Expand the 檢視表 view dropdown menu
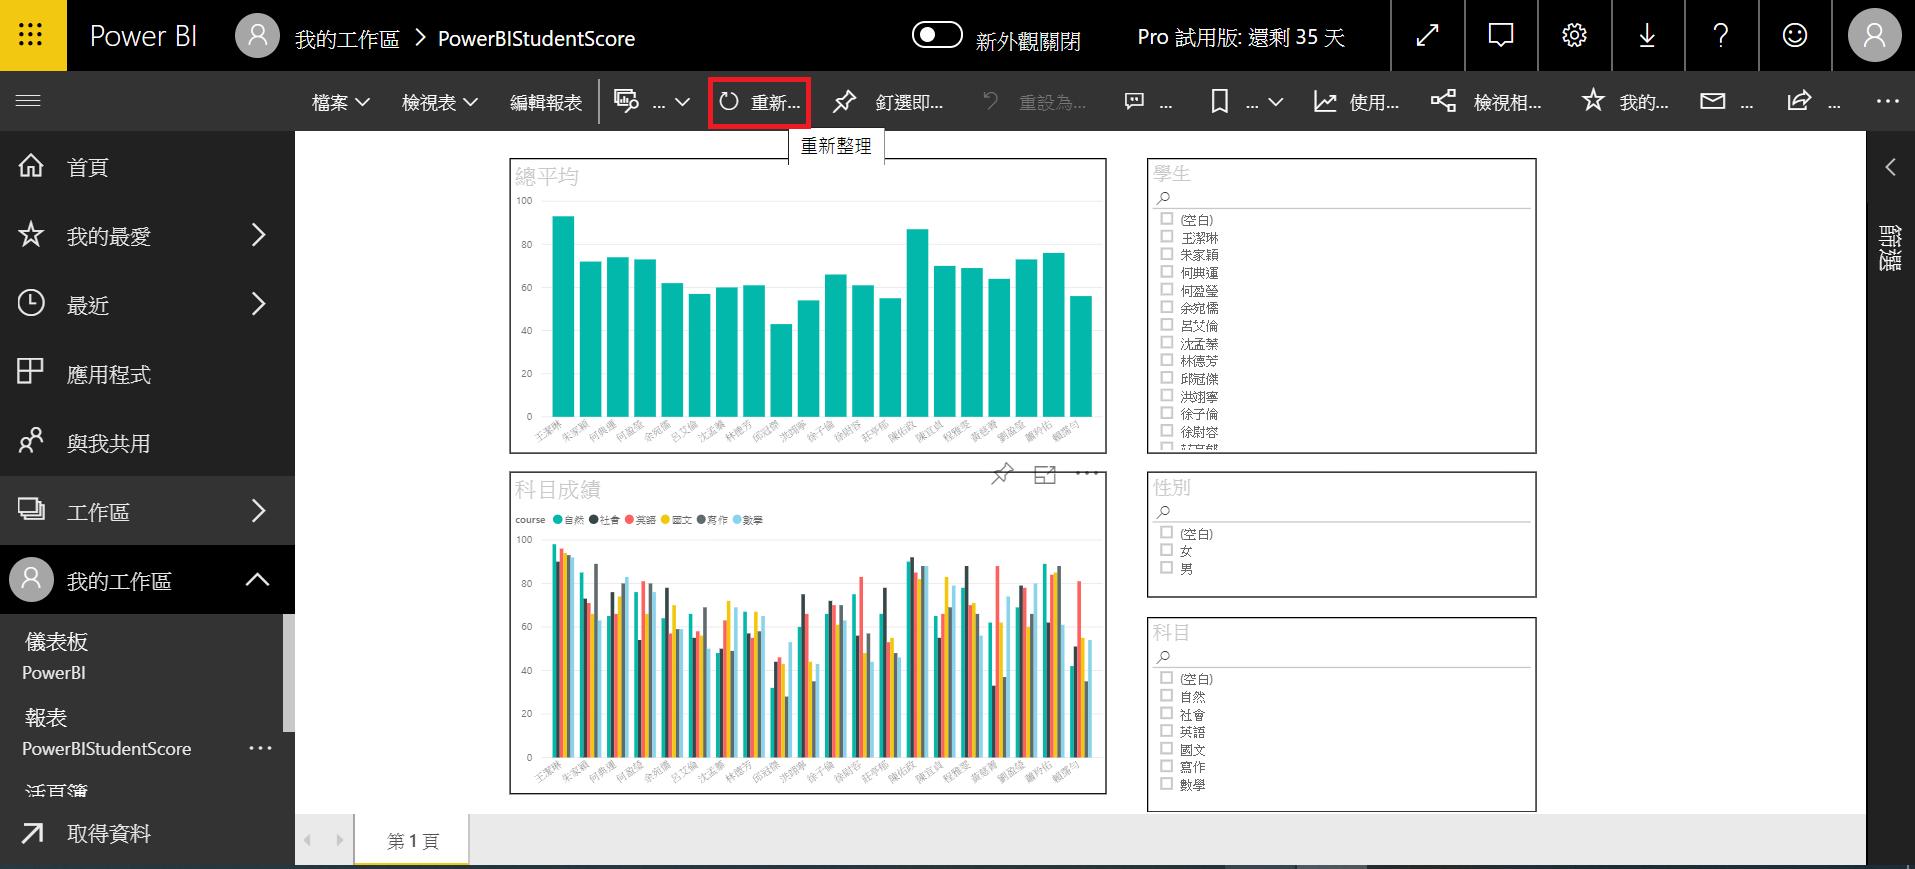 (x=439, y=102)
